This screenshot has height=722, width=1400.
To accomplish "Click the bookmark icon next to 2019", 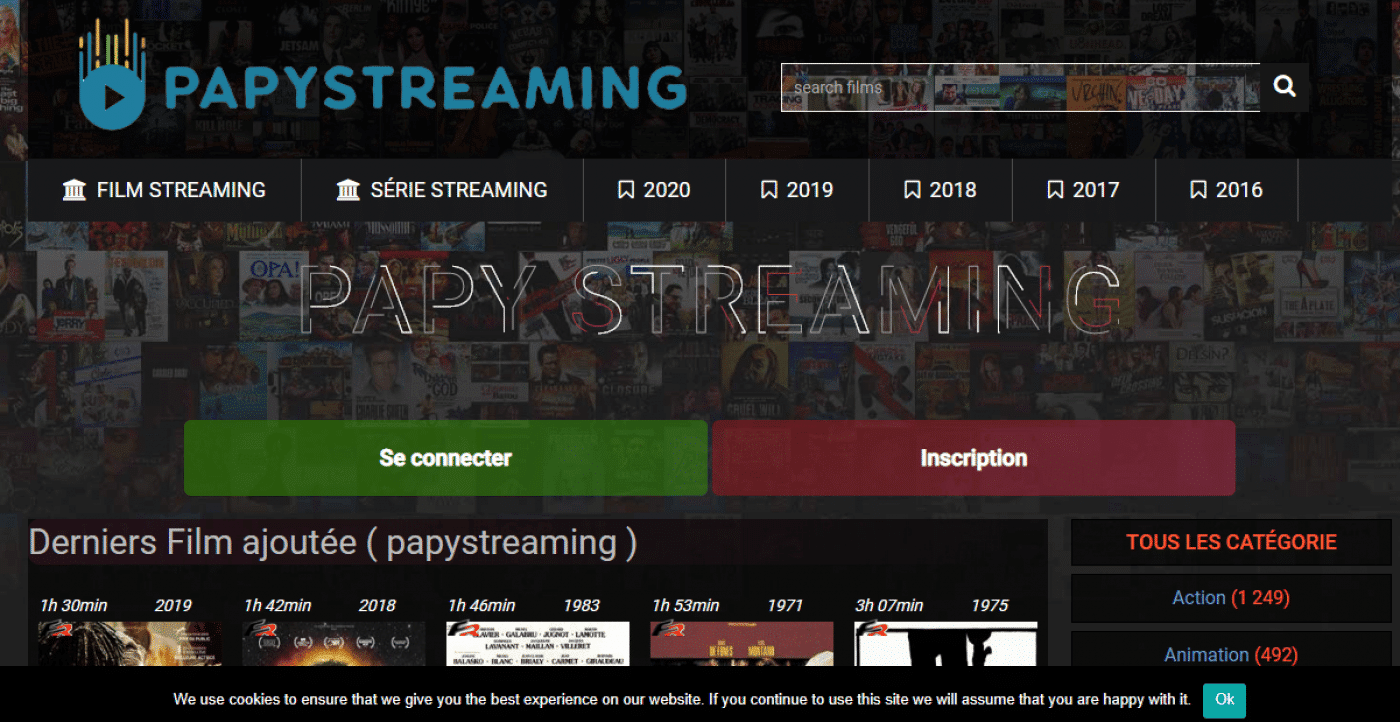I will pyautogui.click(x=769, y=190).
